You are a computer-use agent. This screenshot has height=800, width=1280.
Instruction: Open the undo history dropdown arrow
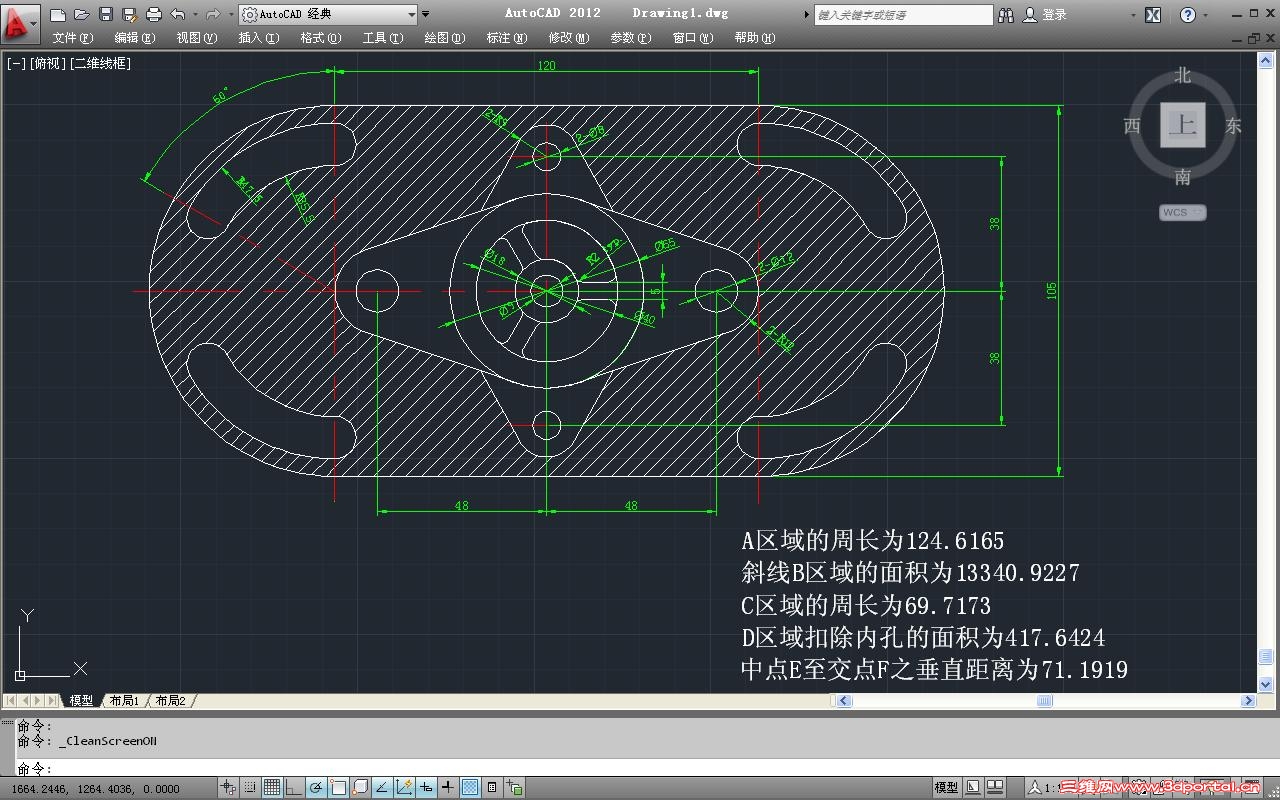[x=194, y=14]
